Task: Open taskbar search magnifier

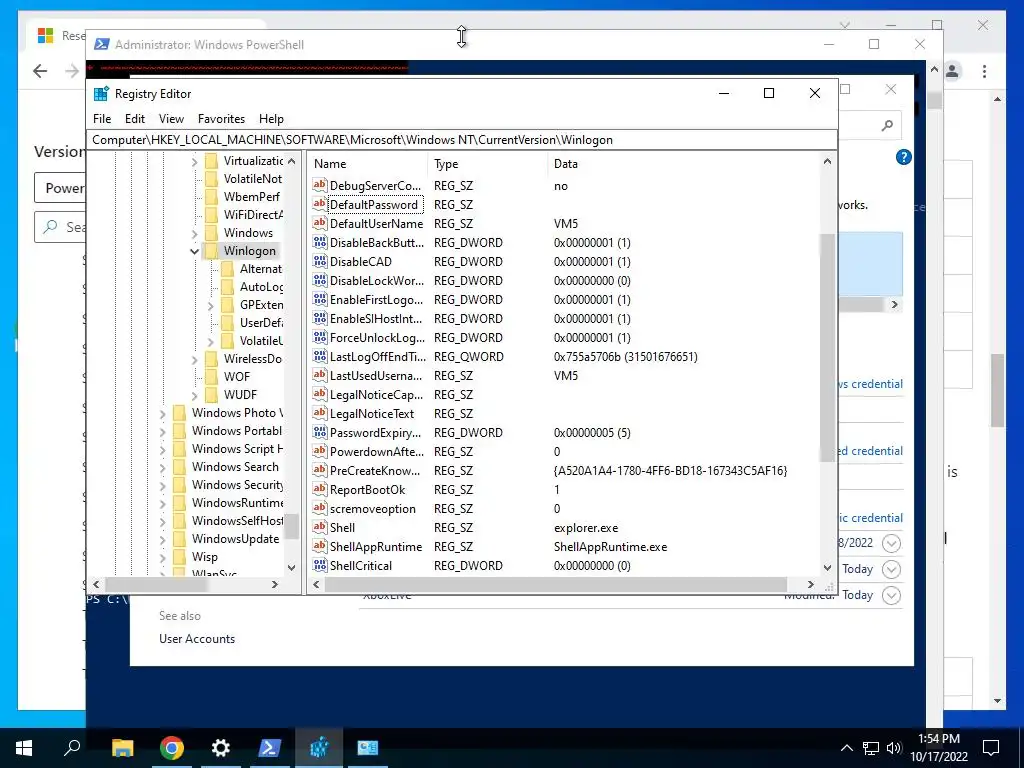Action: point(72,748)
